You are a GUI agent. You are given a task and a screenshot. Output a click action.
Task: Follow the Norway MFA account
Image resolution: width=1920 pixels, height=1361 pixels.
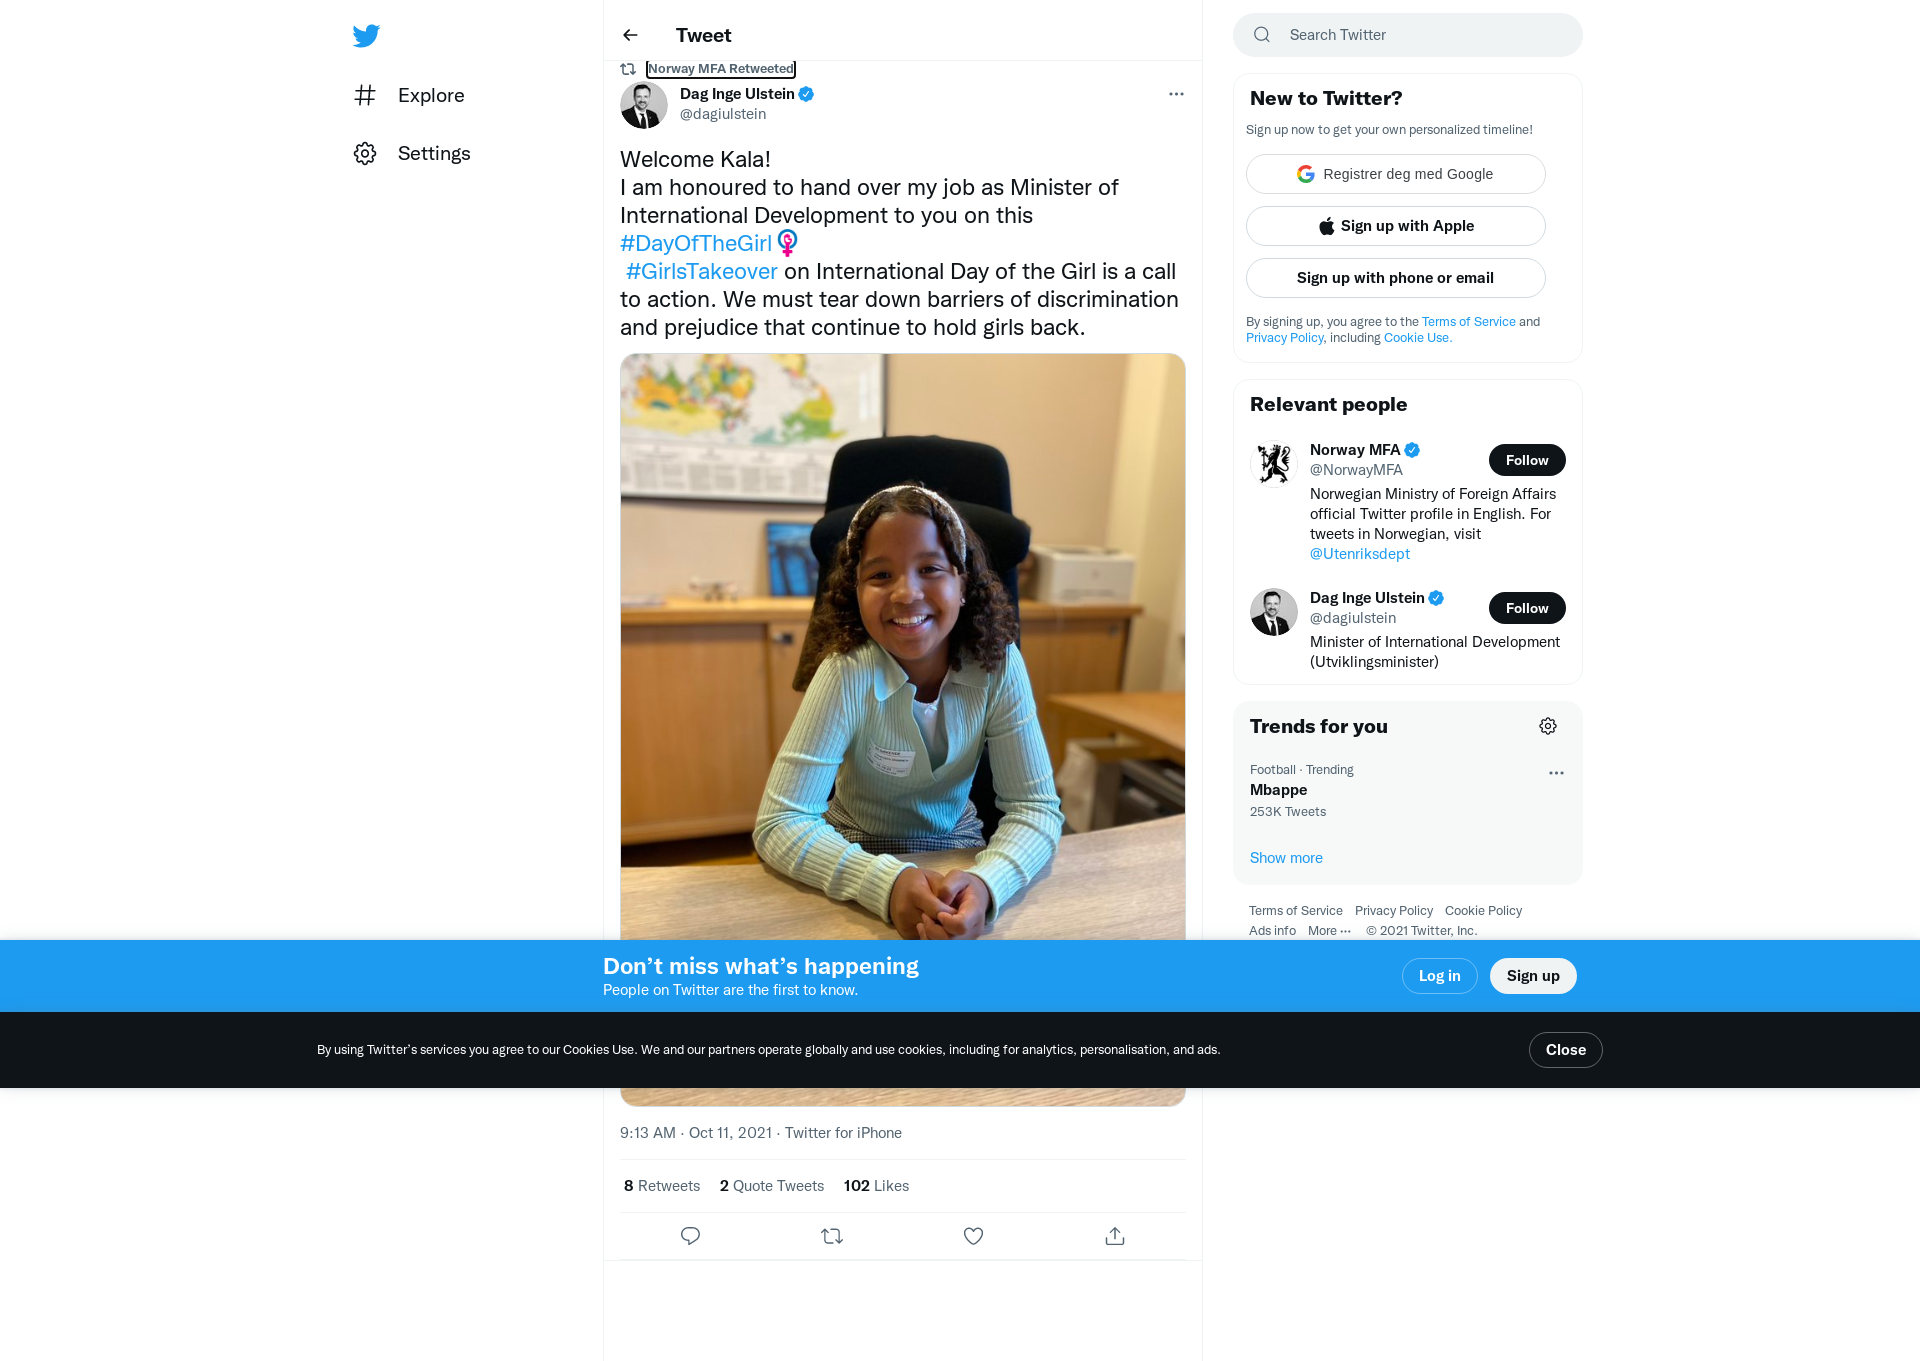[1527, 460]
